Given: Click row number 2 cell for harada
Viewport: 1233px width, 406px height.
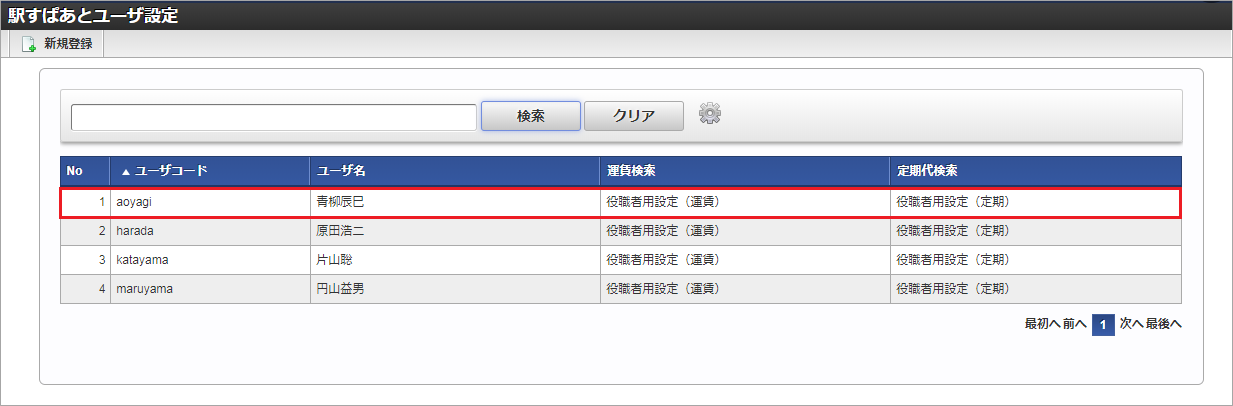Looking at the screenshot, I should [x=85, y=231].
